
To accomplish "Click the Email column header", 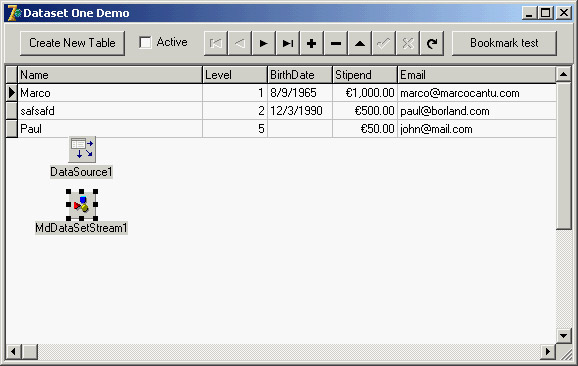I will (x=477, y=75).
